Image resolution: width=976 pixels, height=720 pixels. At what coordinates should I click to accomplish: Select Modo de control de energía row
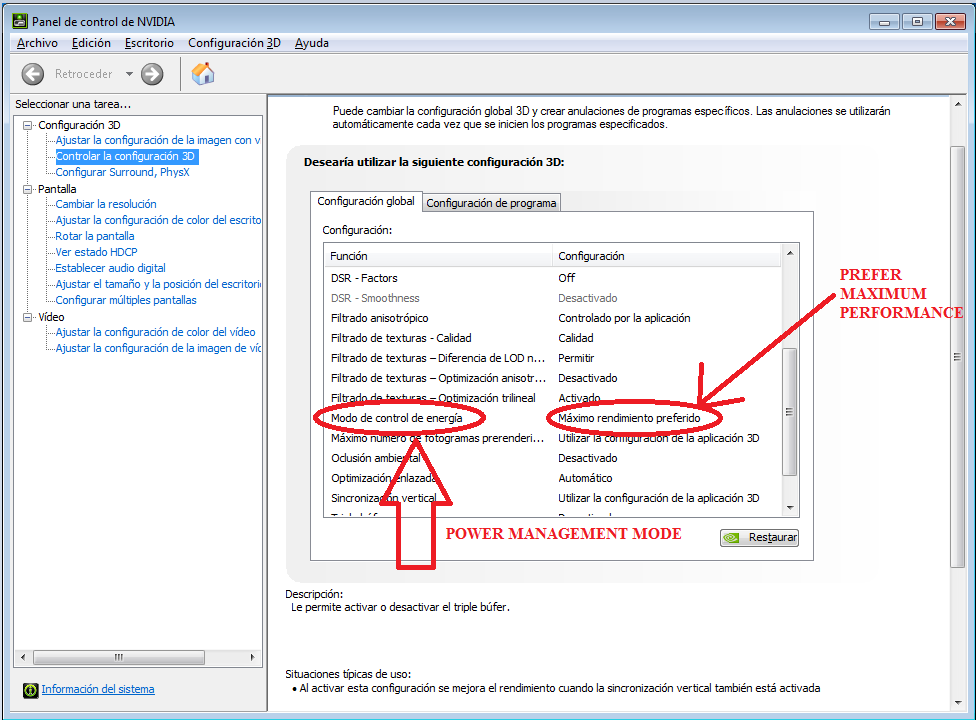pyautogui.click(x=553, y=418)
